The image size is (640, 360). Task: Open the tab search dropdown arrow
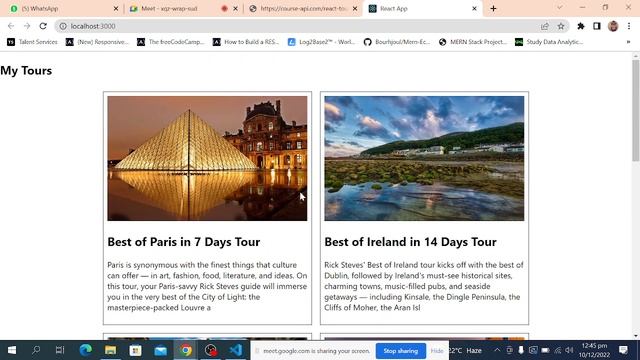[x=560, y=8]
